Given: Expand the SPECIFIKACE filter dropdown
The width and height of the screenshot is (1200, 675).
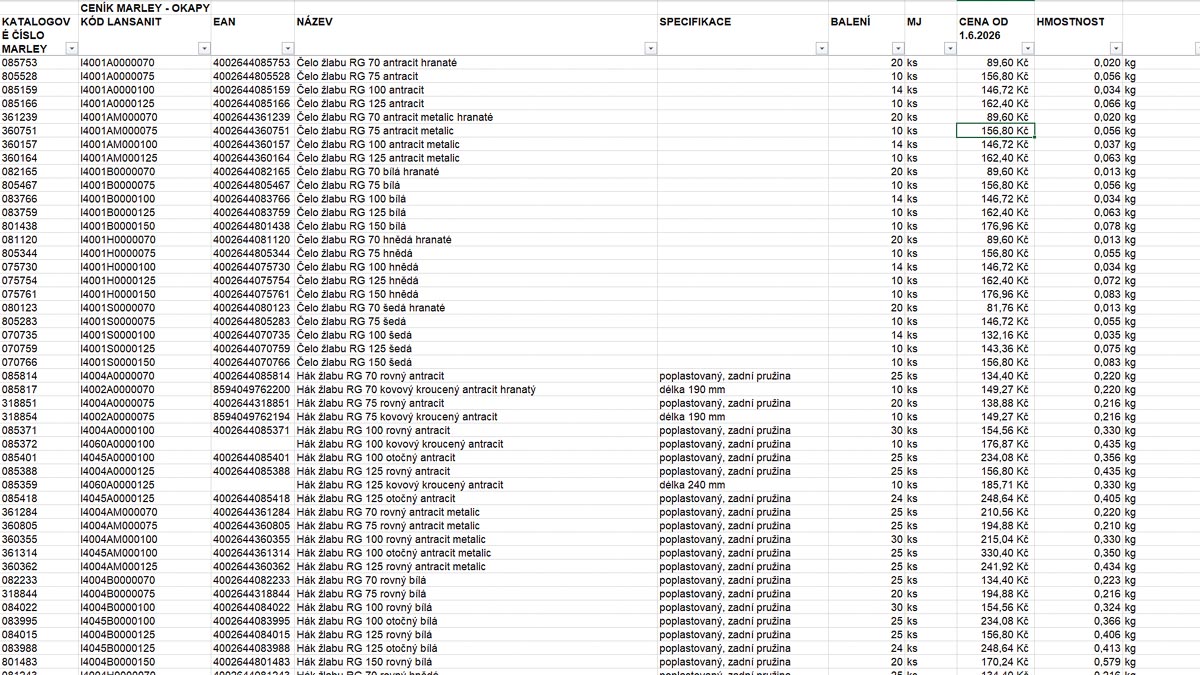Looking at the screenshot, I should coord(821,48).
